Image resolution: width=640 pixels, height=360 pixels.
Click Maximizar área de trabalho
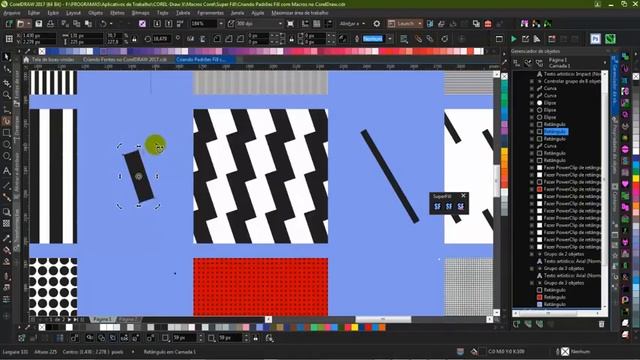click(300, 13)
